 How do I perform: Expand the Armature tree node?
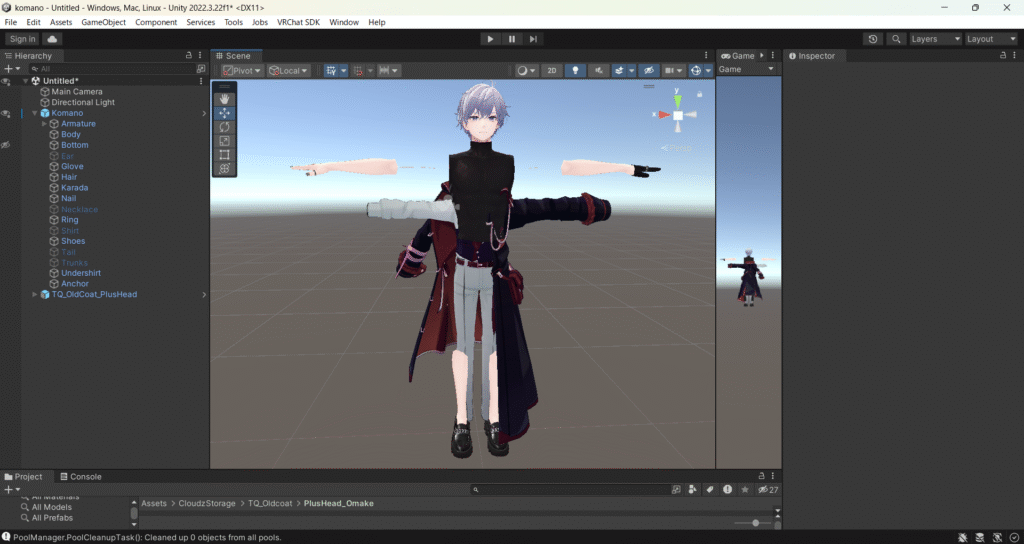click(x=44, y=124)
